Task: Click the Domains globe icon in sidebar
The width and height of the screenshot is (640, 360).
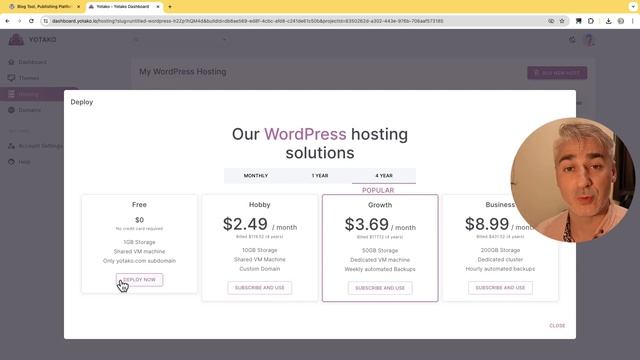Action: tap(11, 110)
